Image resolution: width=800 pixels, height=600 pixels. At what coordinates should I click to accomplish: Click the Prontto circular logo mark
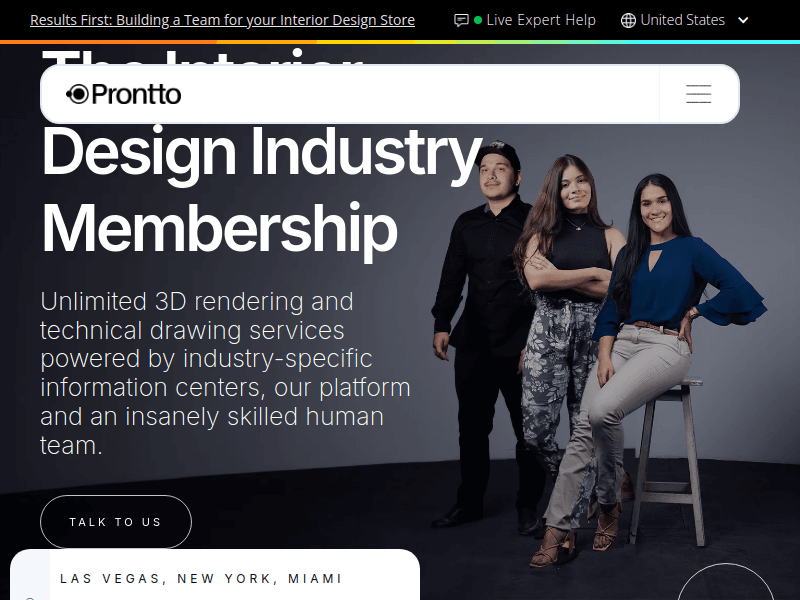78,94
